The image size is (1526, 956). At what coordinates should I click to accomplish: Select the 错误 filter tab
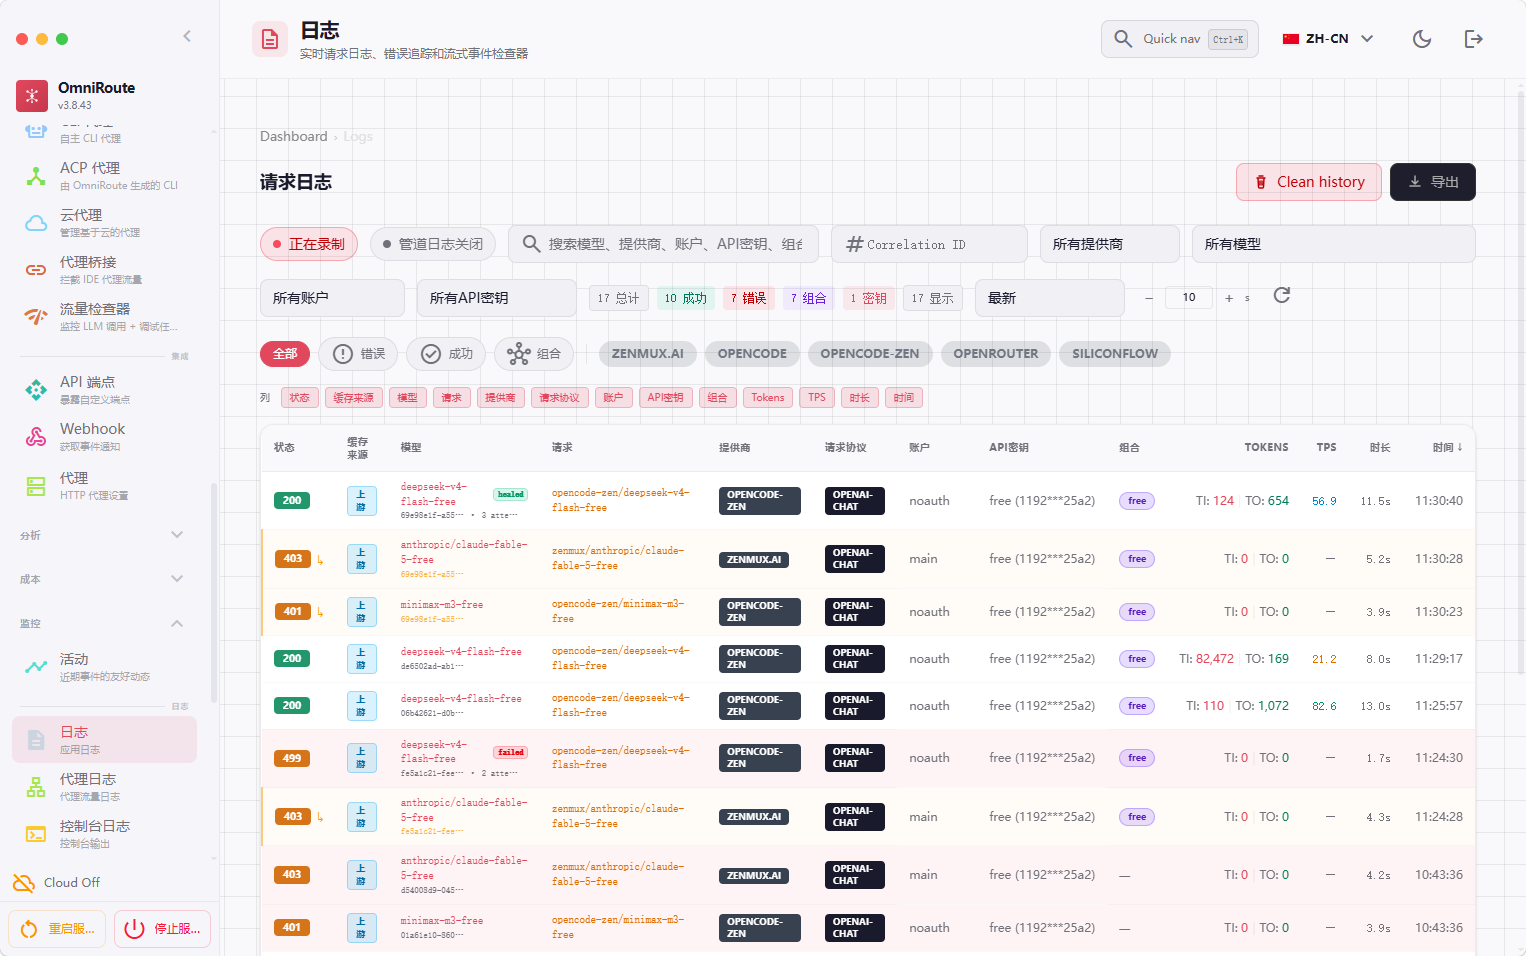coord(359,354)
